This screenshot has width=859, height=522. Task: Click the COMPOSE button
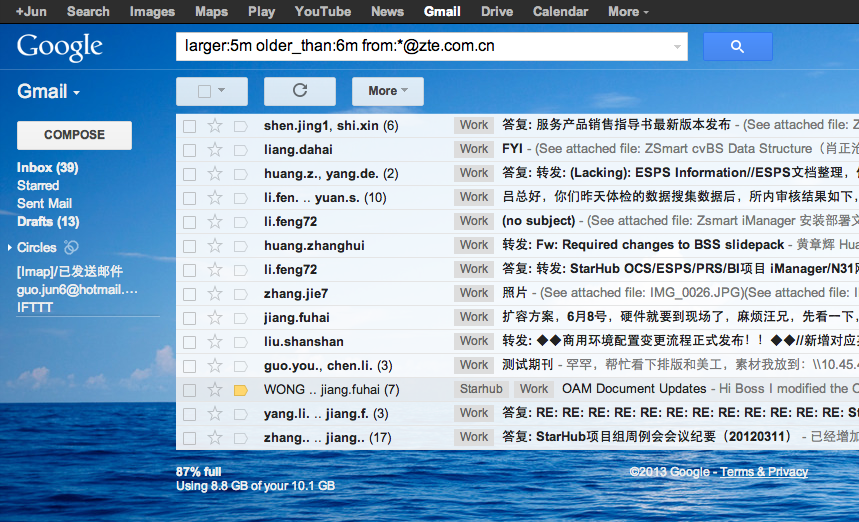[x=74, y=135]
